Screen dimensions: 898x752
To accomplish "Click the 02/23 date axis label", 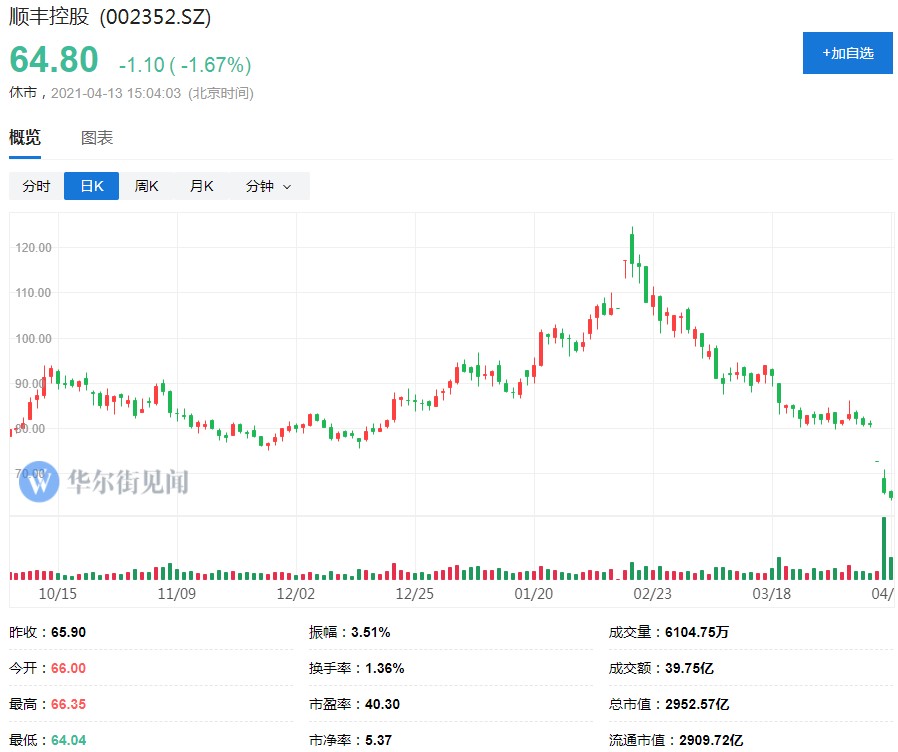I will click(652, 593).
